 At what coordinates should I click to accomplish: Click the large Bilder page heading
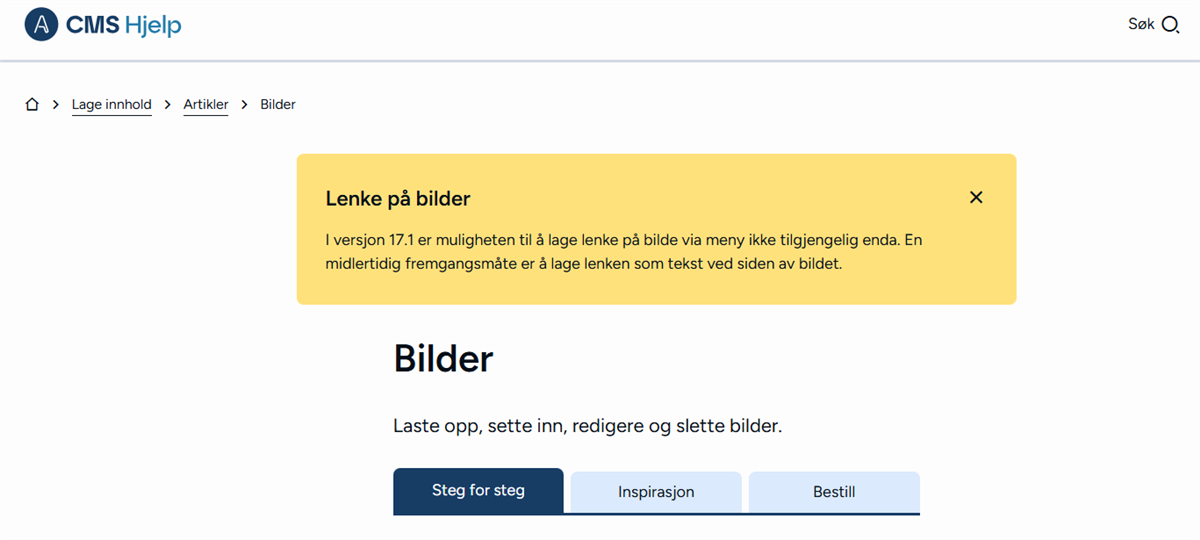(x=443, y=359)
